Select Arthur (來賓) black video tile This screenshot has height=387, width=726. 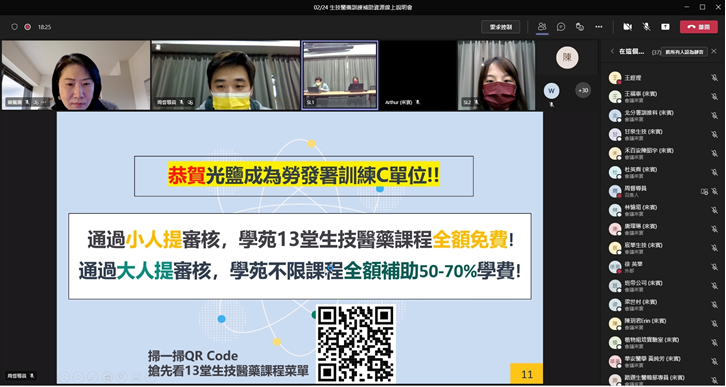[418, 75]
